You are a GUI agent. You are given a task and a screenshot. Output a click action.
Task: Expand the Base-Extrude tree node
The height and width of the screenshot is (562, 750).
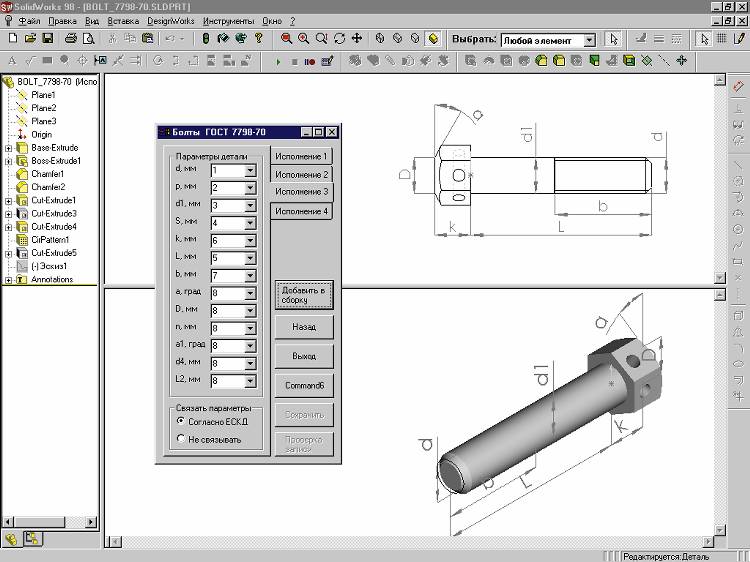(8, 148)
